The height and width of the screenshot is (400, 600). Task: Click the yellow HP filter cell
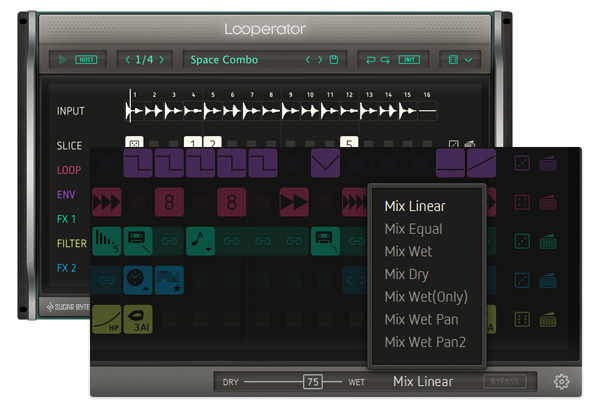point(107,319)
